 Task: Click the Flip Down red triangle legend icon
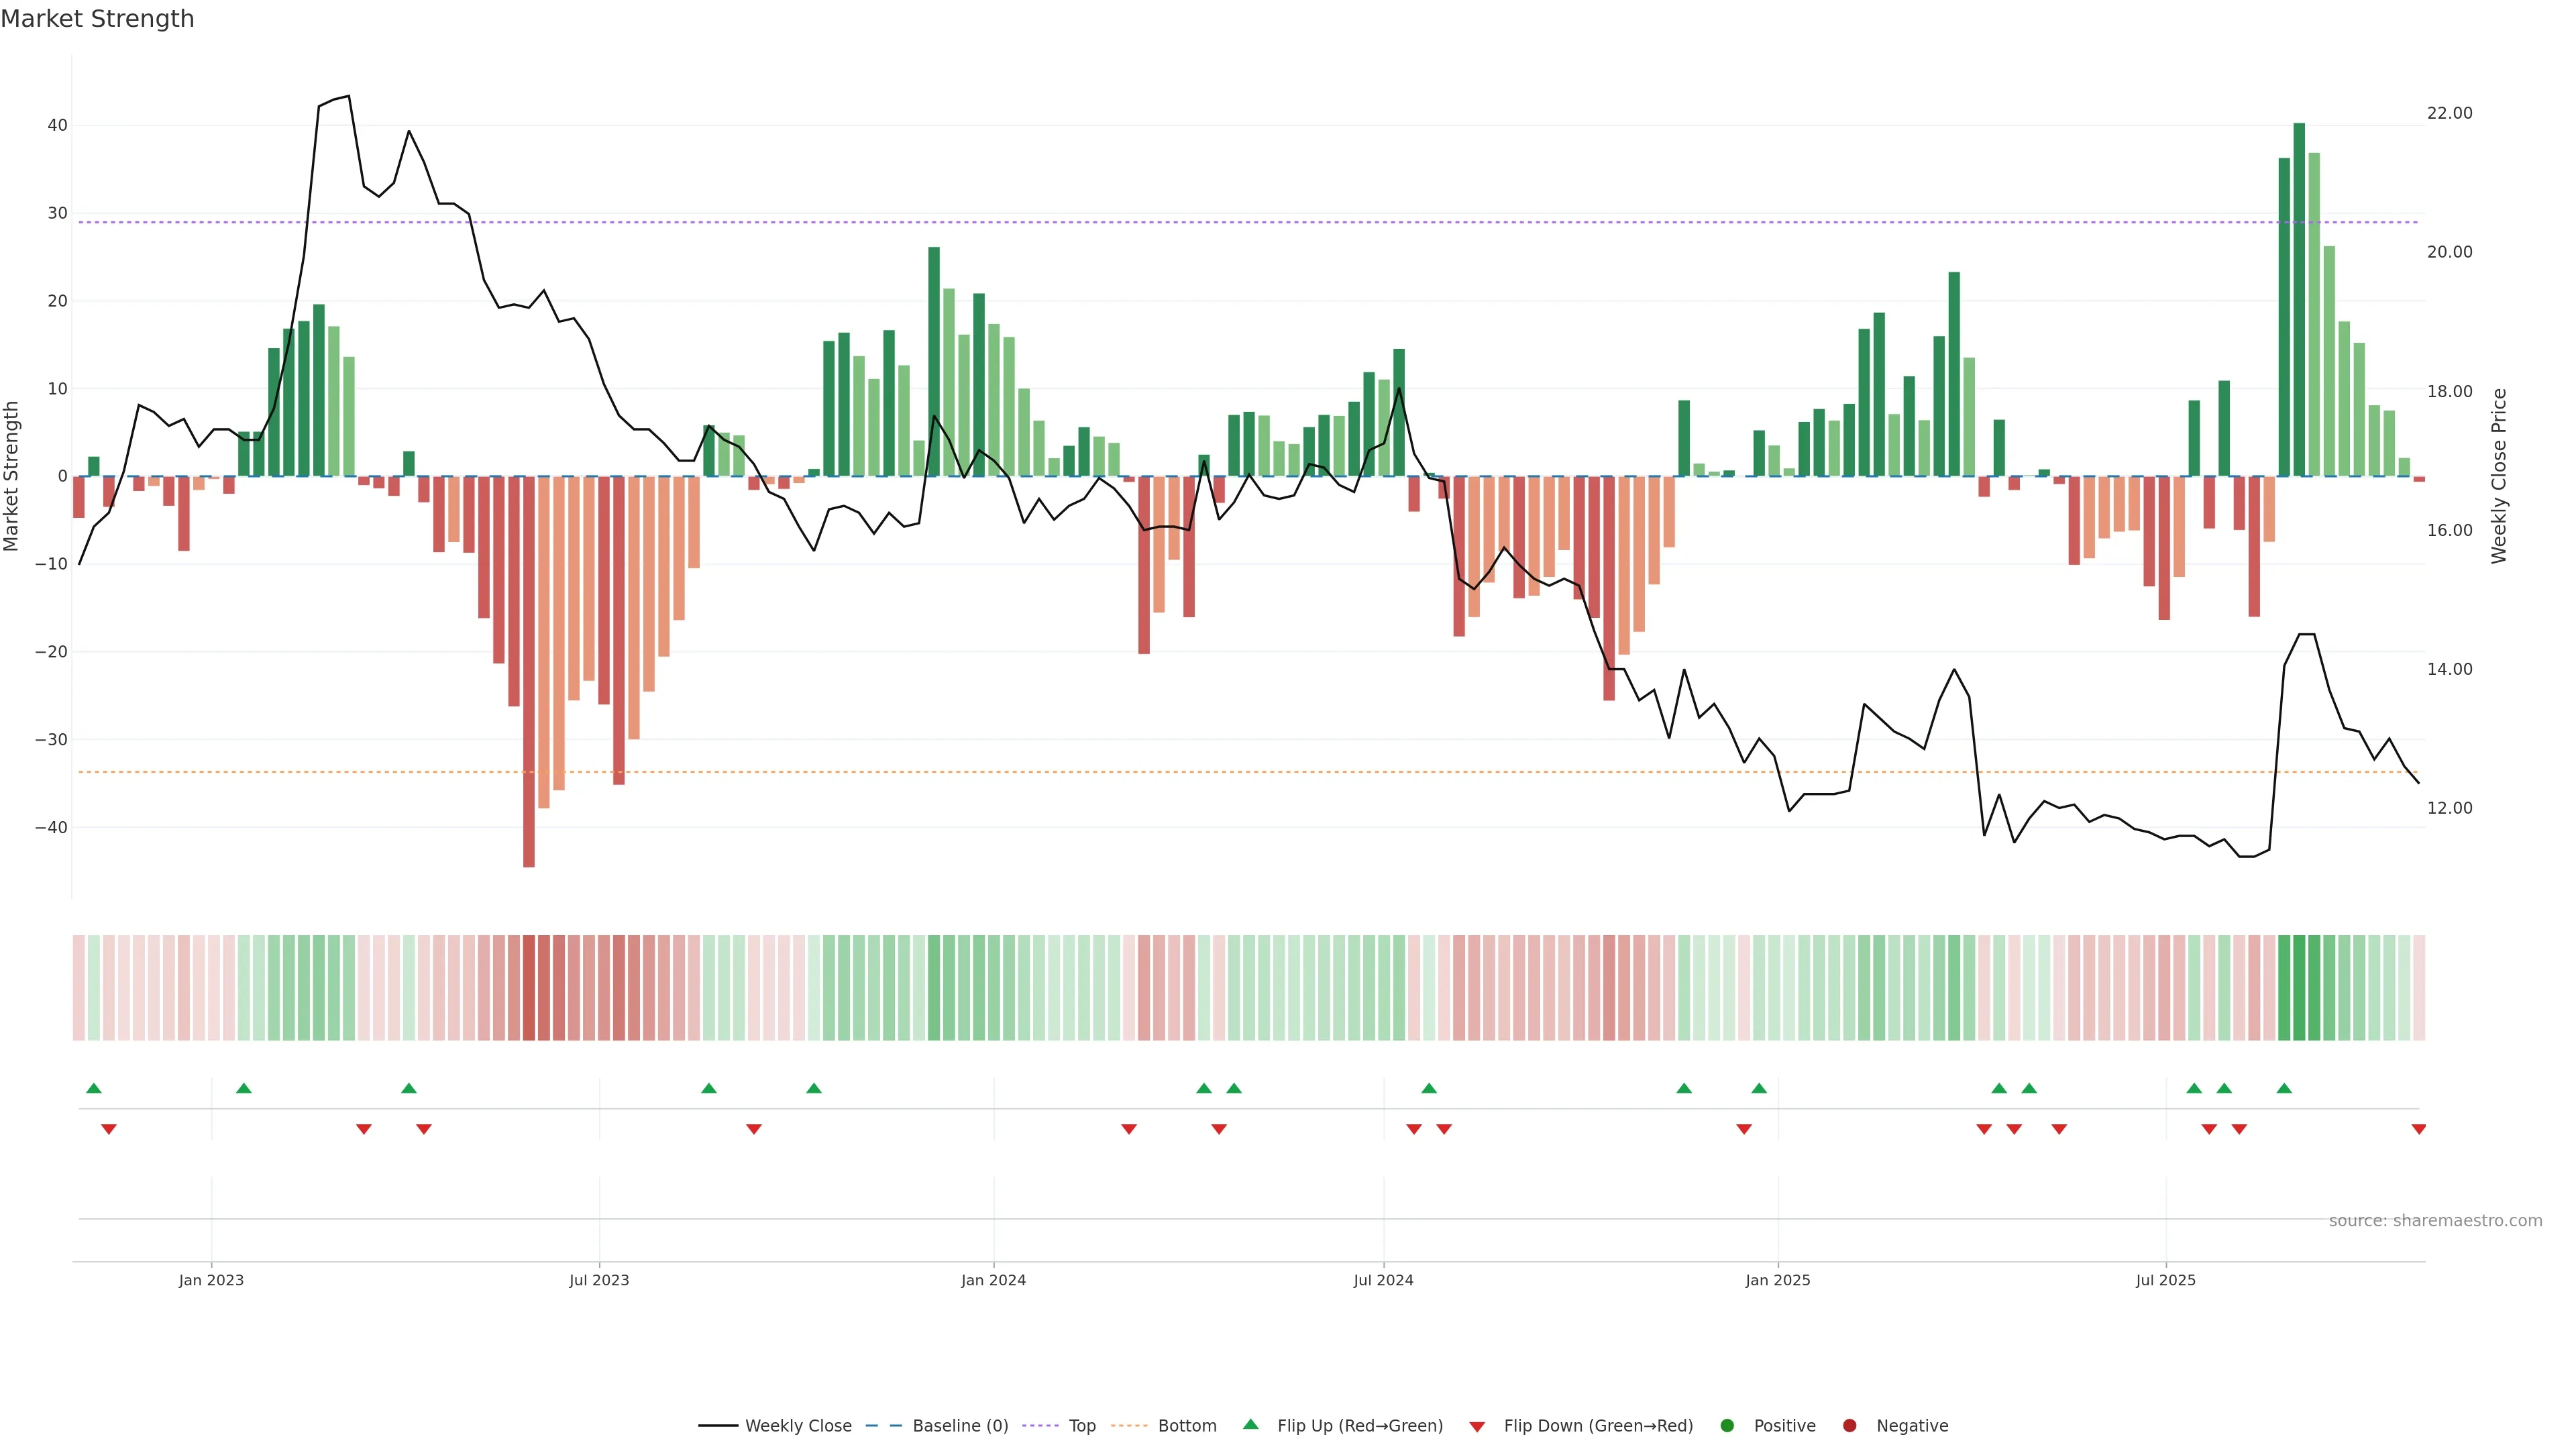(x=1477, y=1427)
